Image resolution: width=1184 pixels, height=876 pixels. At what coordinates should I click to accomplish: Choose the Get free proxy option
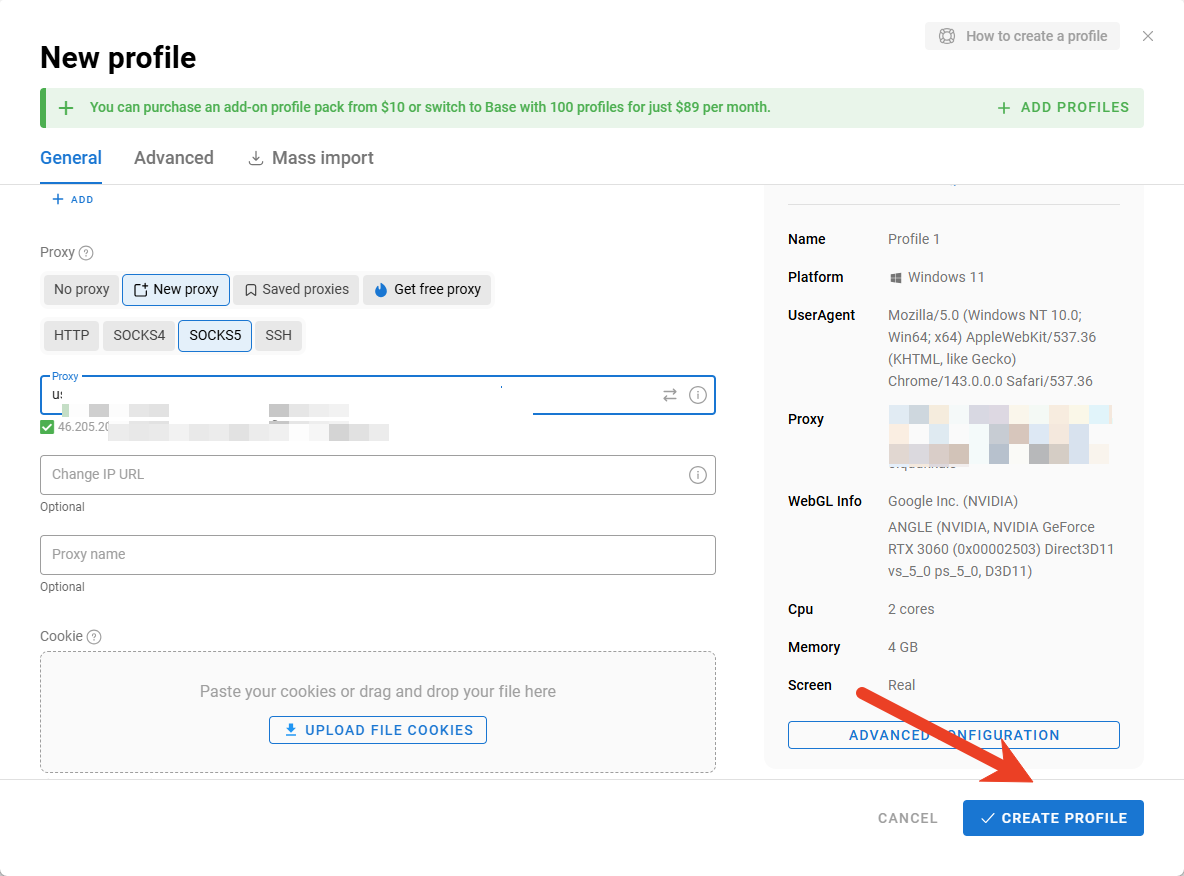[427, 290]
